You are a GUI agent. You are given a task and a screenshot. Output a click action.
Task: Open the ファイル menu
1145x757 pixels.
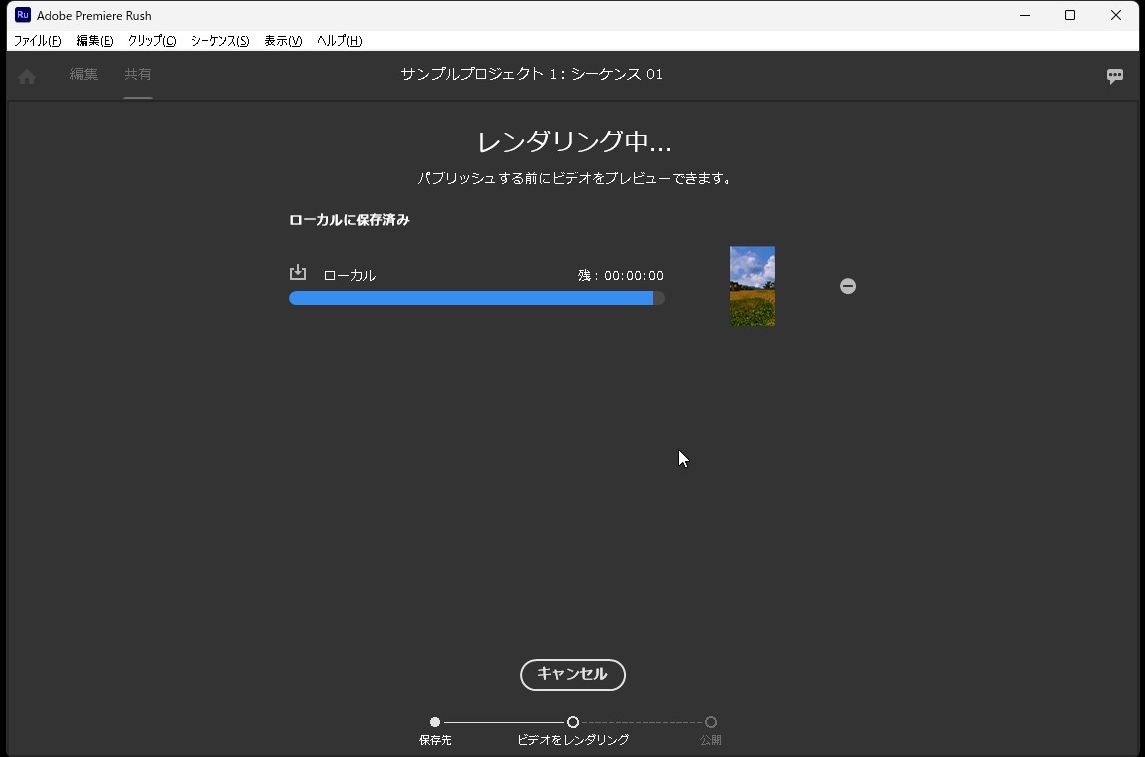[36, 41]
